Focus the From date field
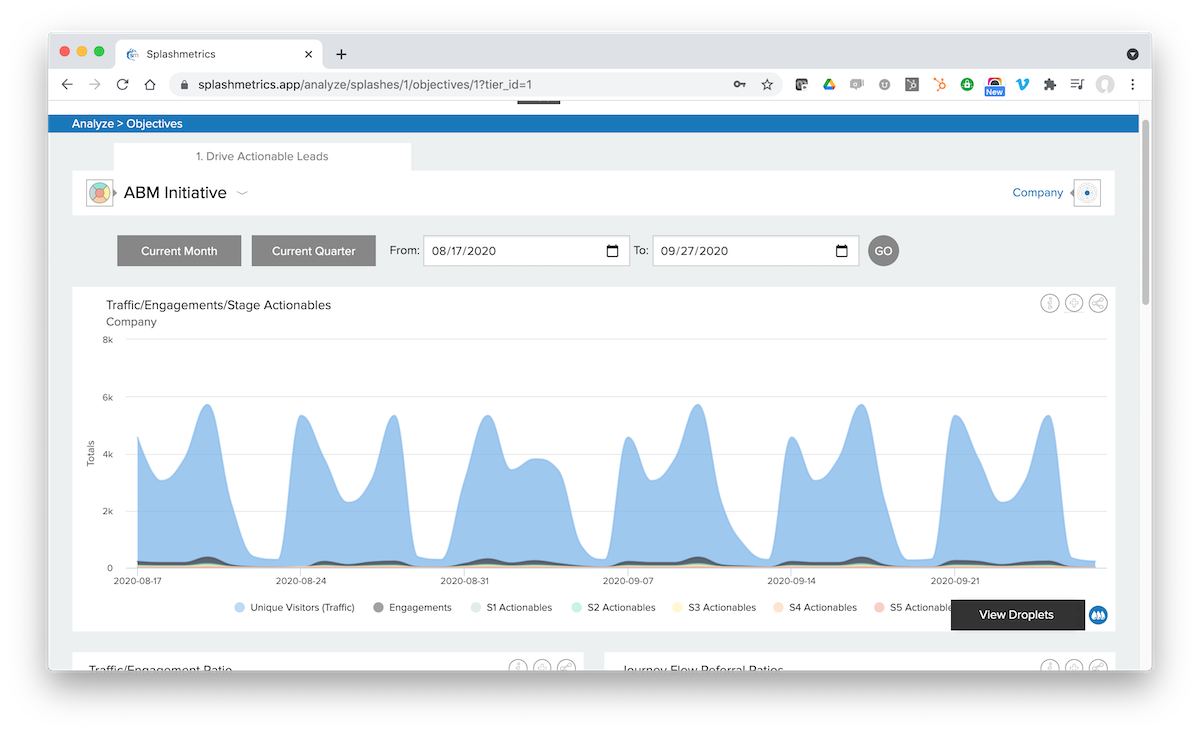The width and height of the screenshot is (1200, 734). (526, 251)
